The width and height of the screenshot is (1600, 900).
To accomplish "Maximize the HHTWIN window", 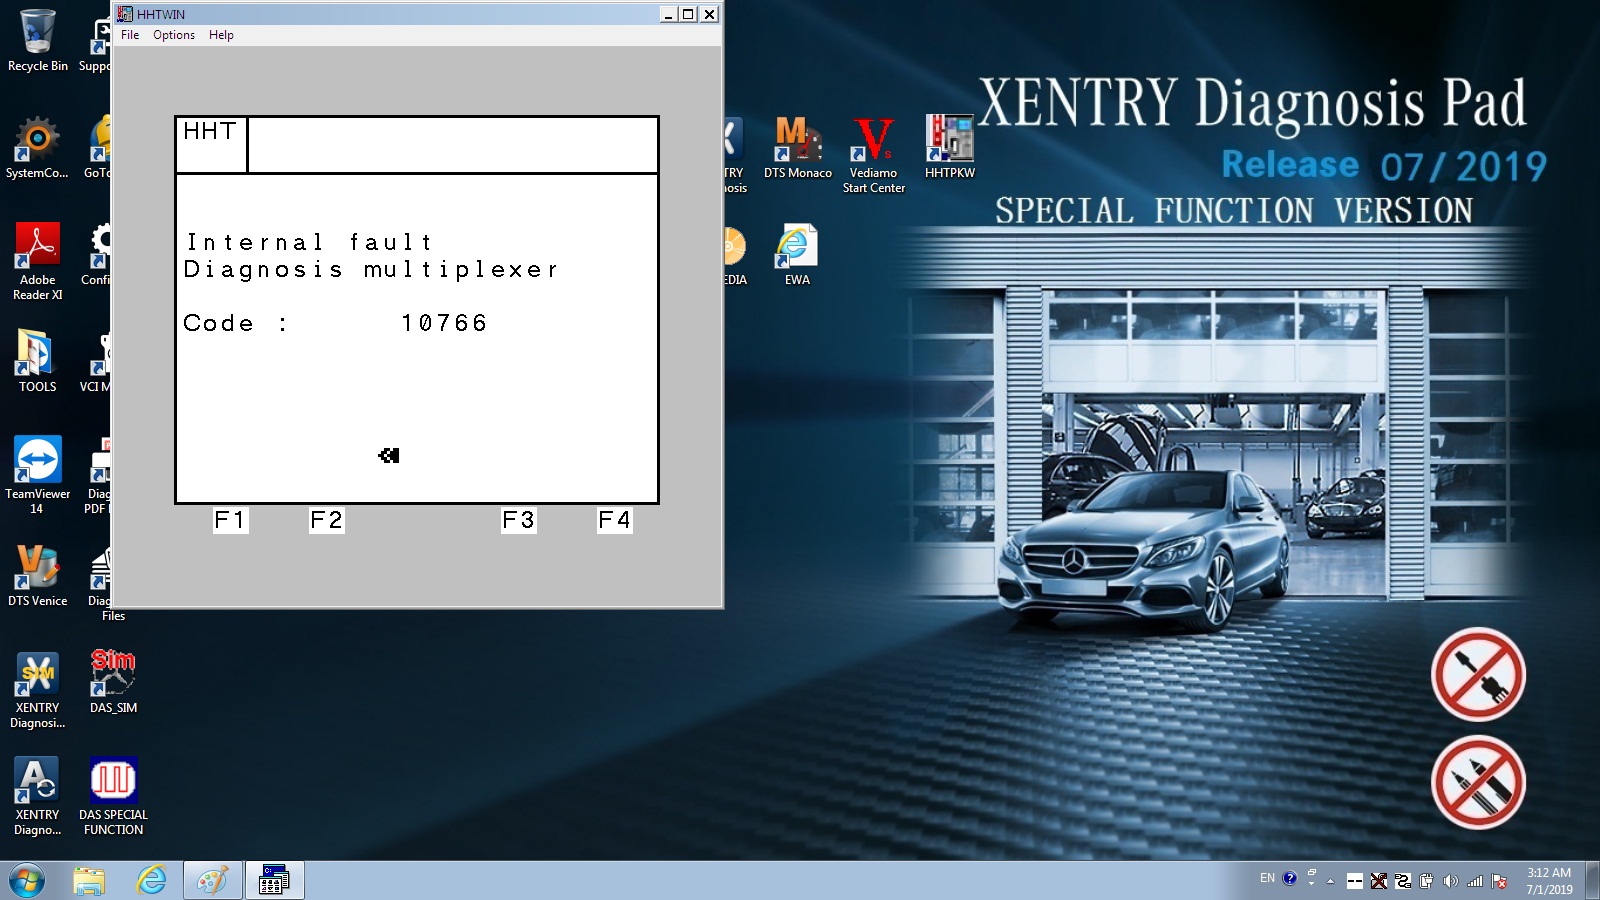I will tap(688, 14).
